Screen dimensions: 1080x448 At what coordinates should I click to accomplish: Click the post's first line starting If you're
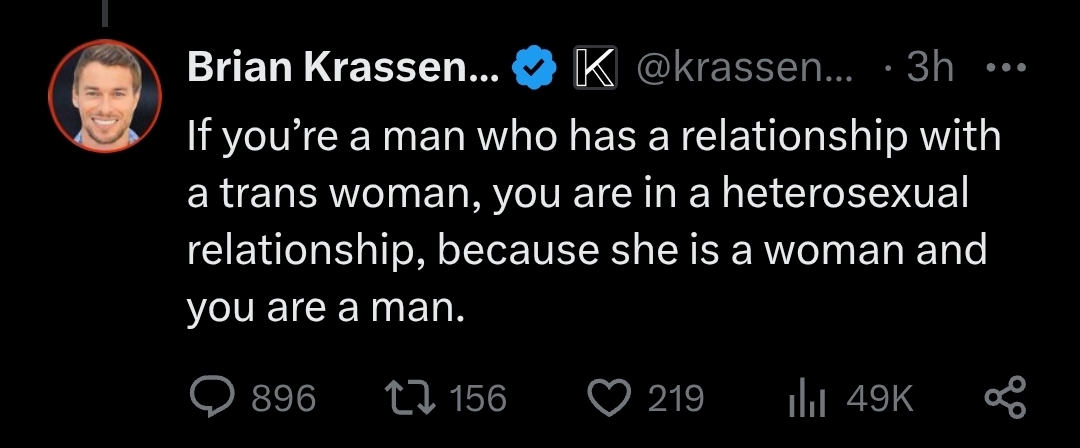click(593, 137)
